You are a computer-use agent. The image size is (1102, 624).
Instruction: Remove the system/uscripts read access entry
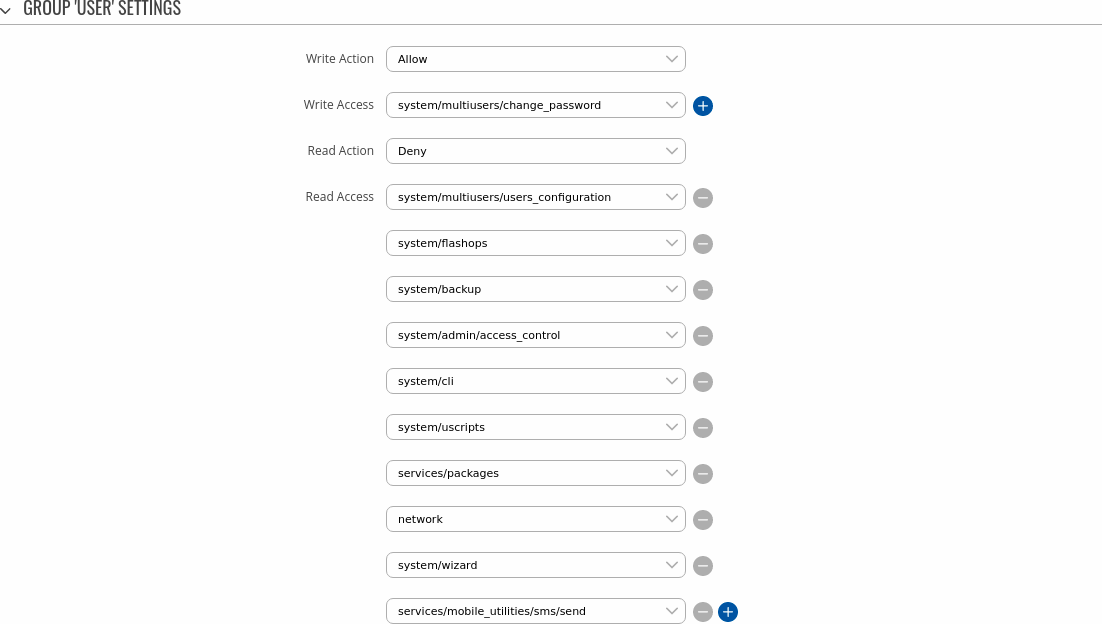point(703,428)
